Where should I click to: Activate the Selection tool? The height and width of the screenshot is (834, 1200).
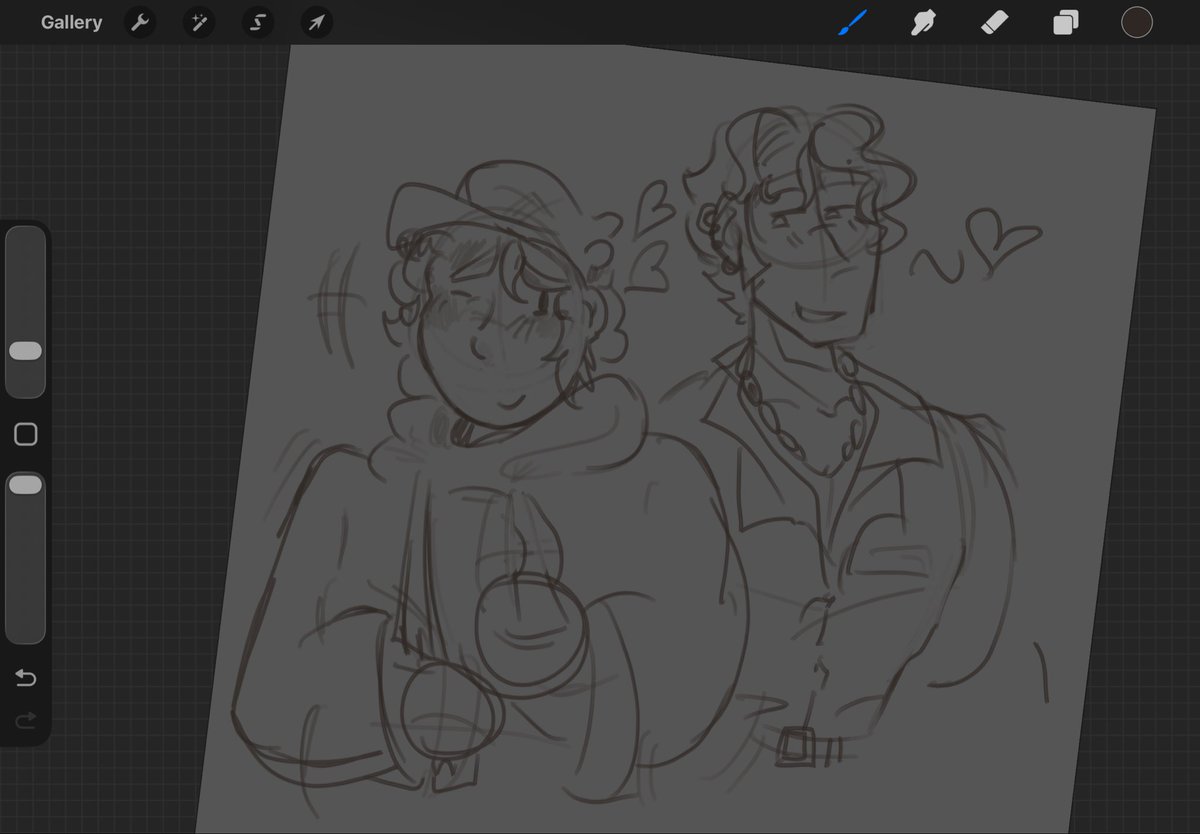point(258,22)
